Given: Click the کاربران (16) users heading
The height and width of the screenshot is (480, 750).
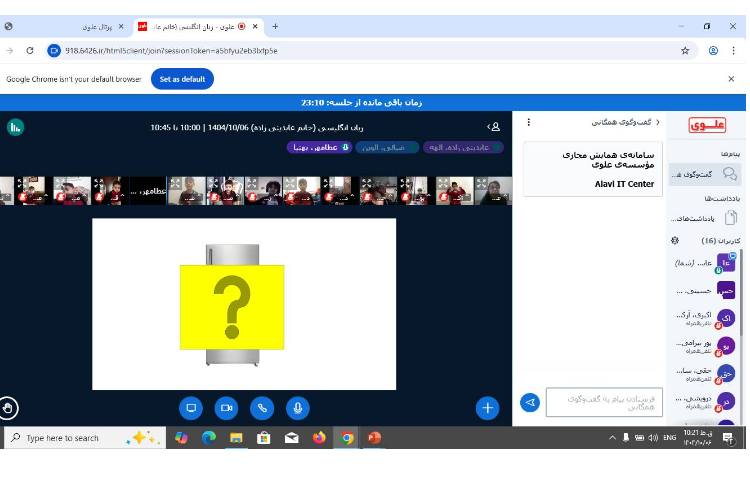Looking at the screenshot, I should coord(720,240).
